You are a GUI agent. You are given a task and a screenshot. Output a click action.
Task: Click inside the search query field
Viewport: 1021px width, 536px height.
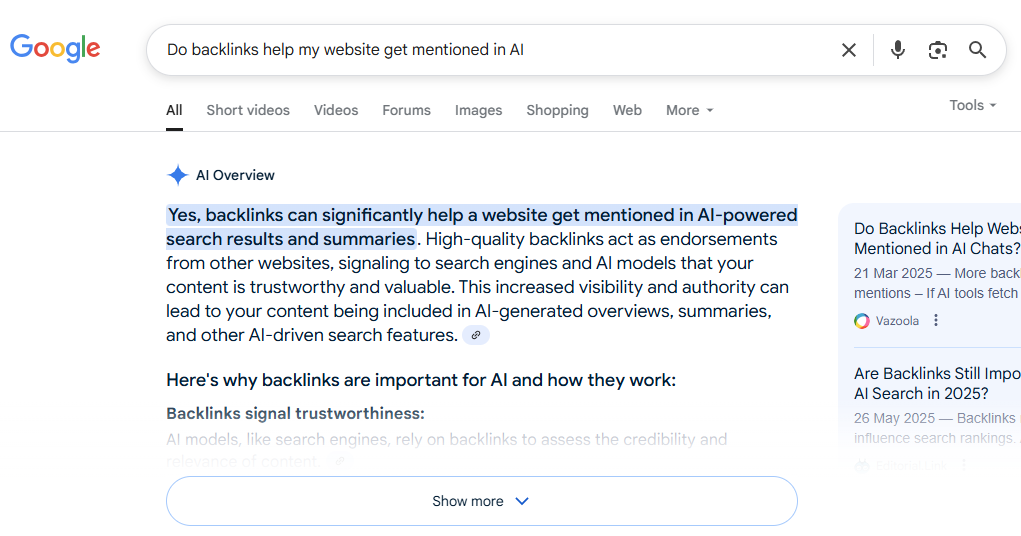[x=495, y=50]
